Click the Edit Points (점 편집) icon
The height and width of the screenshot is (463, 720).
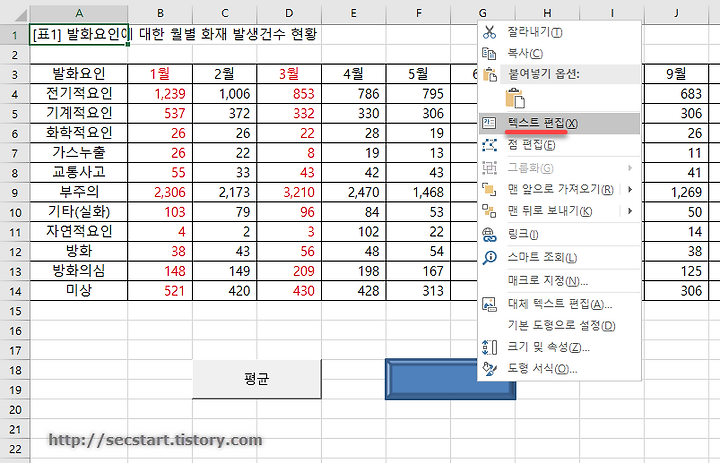(x=489, y=145)
